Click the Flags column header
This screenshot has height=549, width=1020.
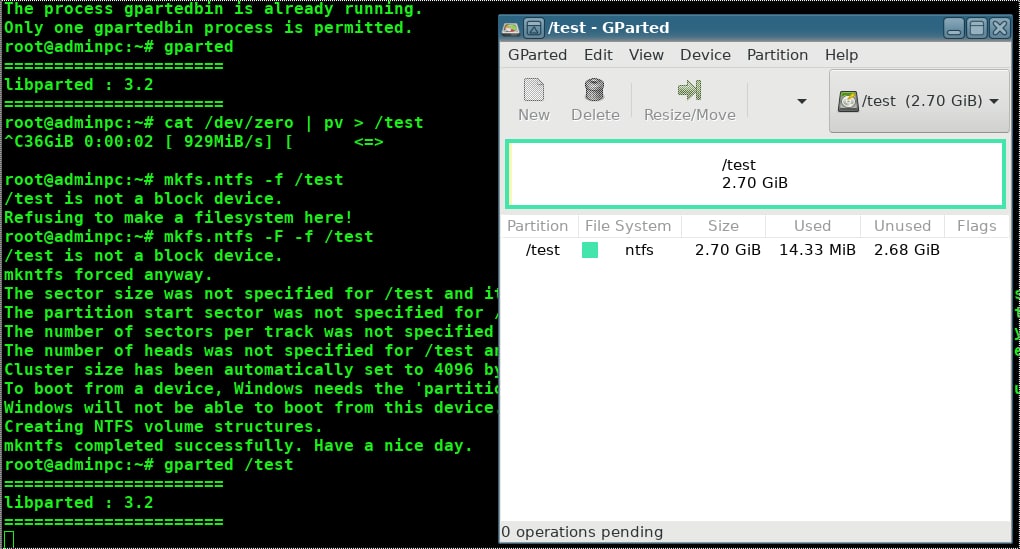(x=976, y=226)
